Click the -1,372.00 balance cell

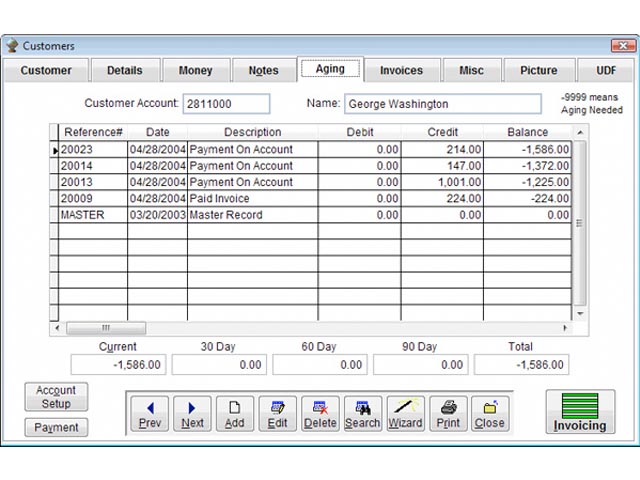(527, 166)
